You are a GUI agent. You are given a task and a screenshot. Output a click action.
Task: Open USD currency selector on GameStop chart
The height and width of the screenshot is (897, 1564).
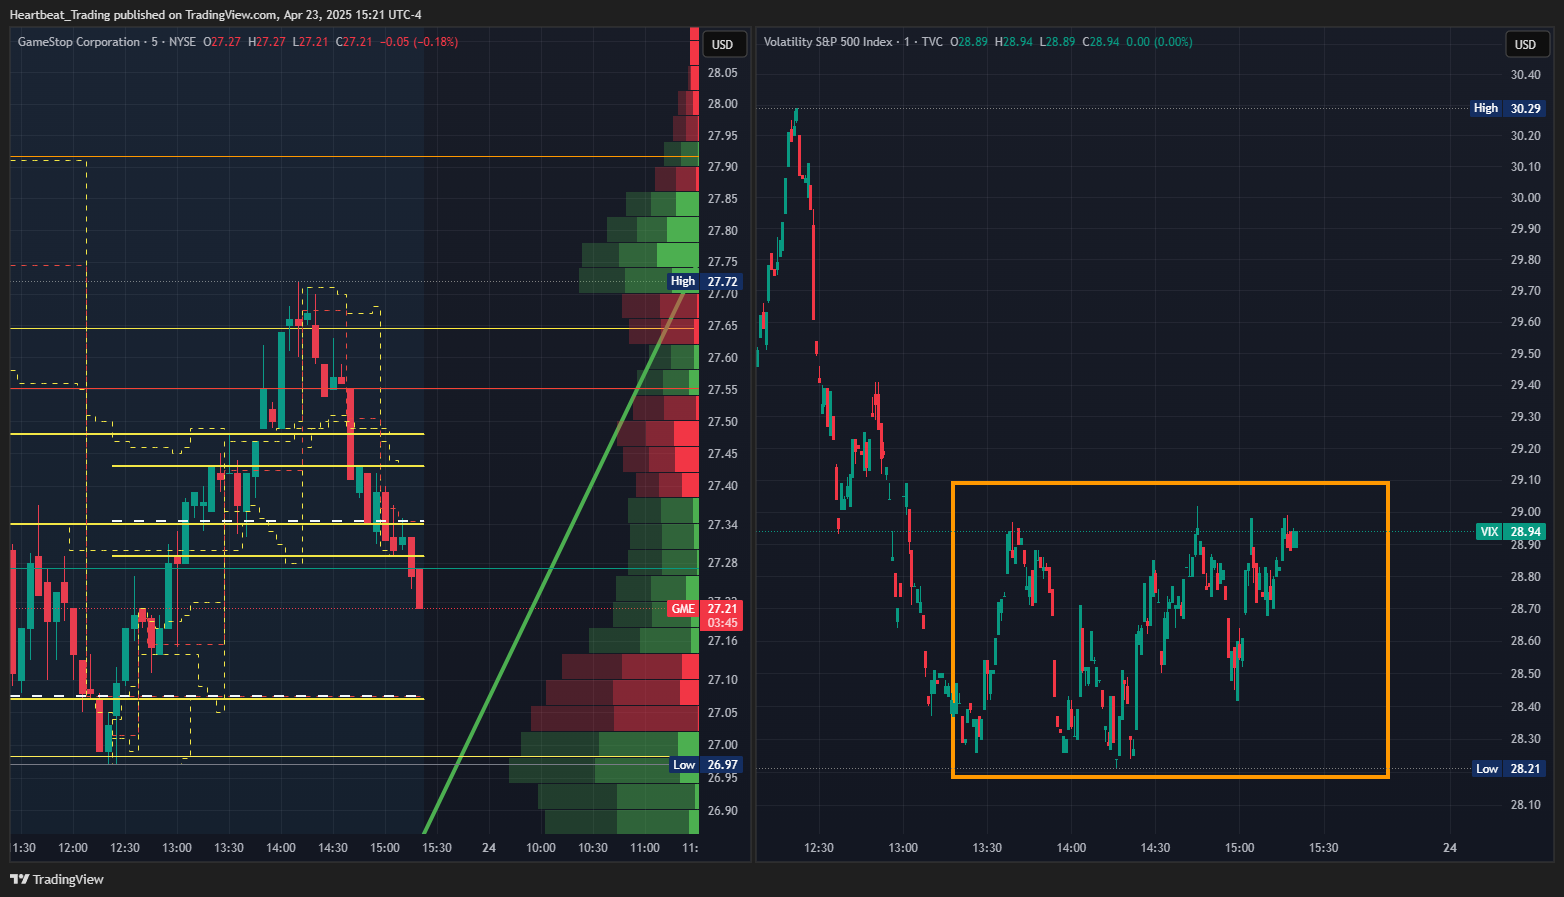[723, 44]
